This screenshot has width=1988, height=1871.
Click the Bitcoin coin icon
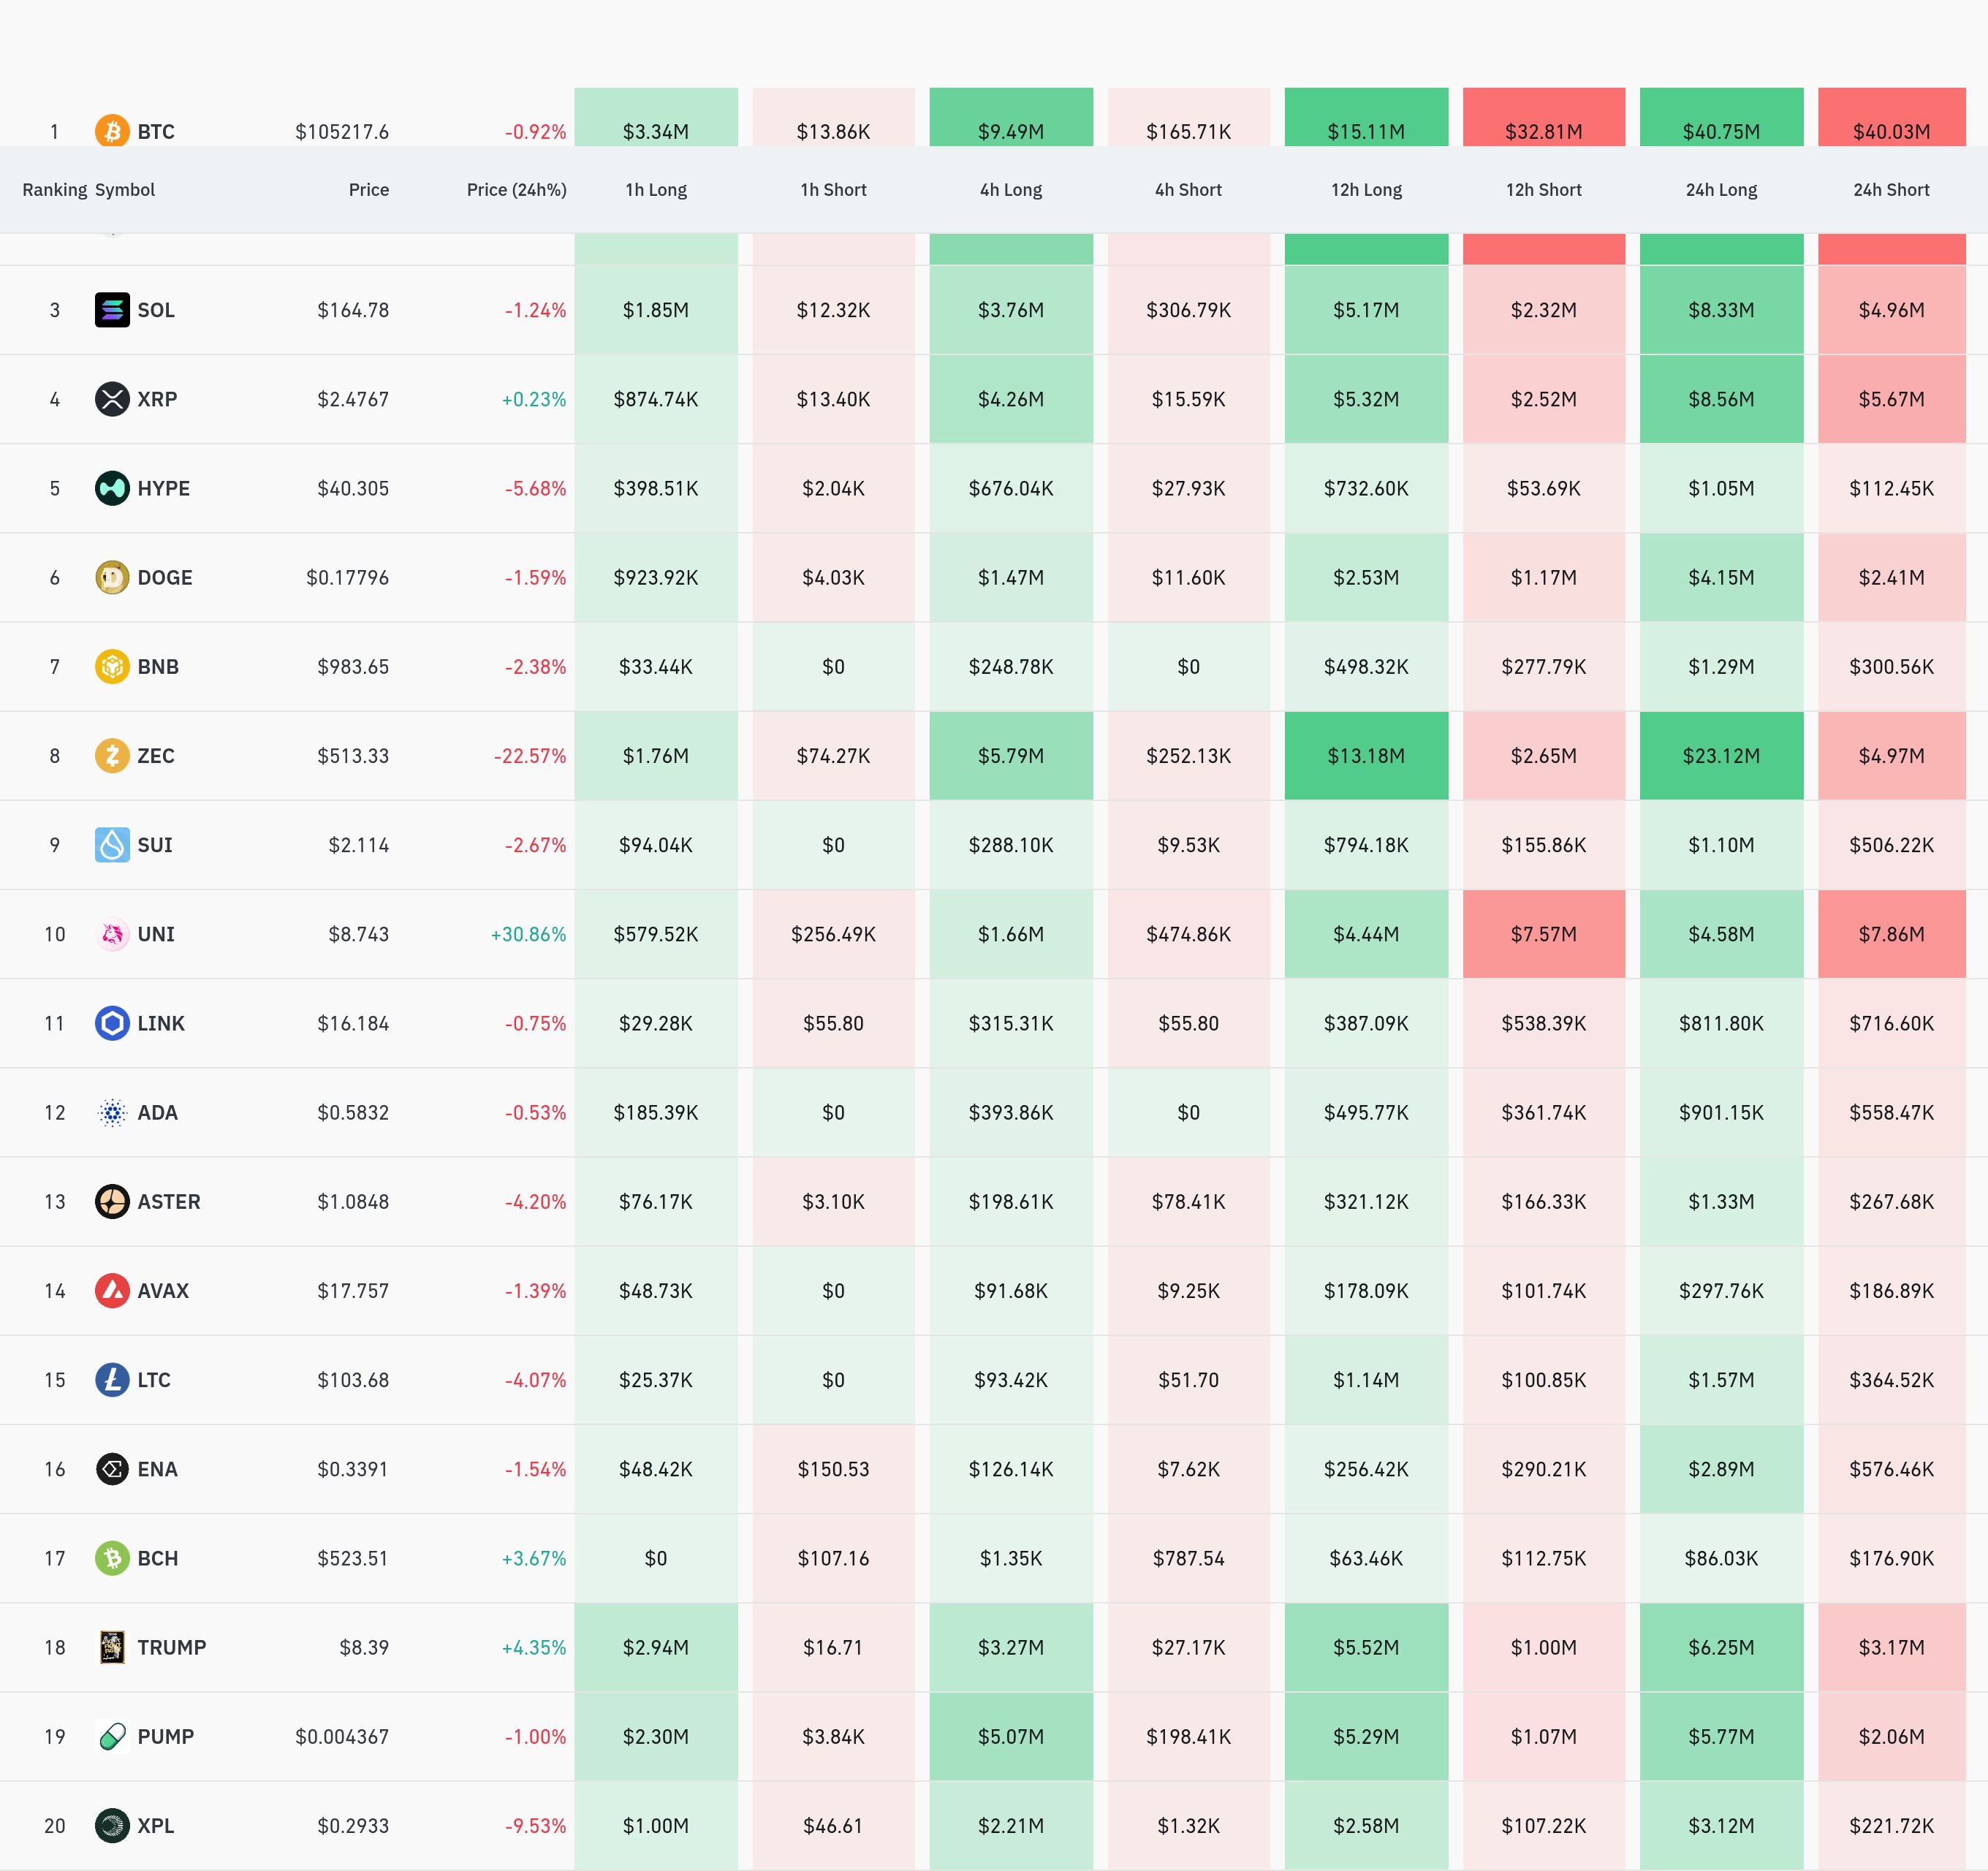tap(112, 131)
